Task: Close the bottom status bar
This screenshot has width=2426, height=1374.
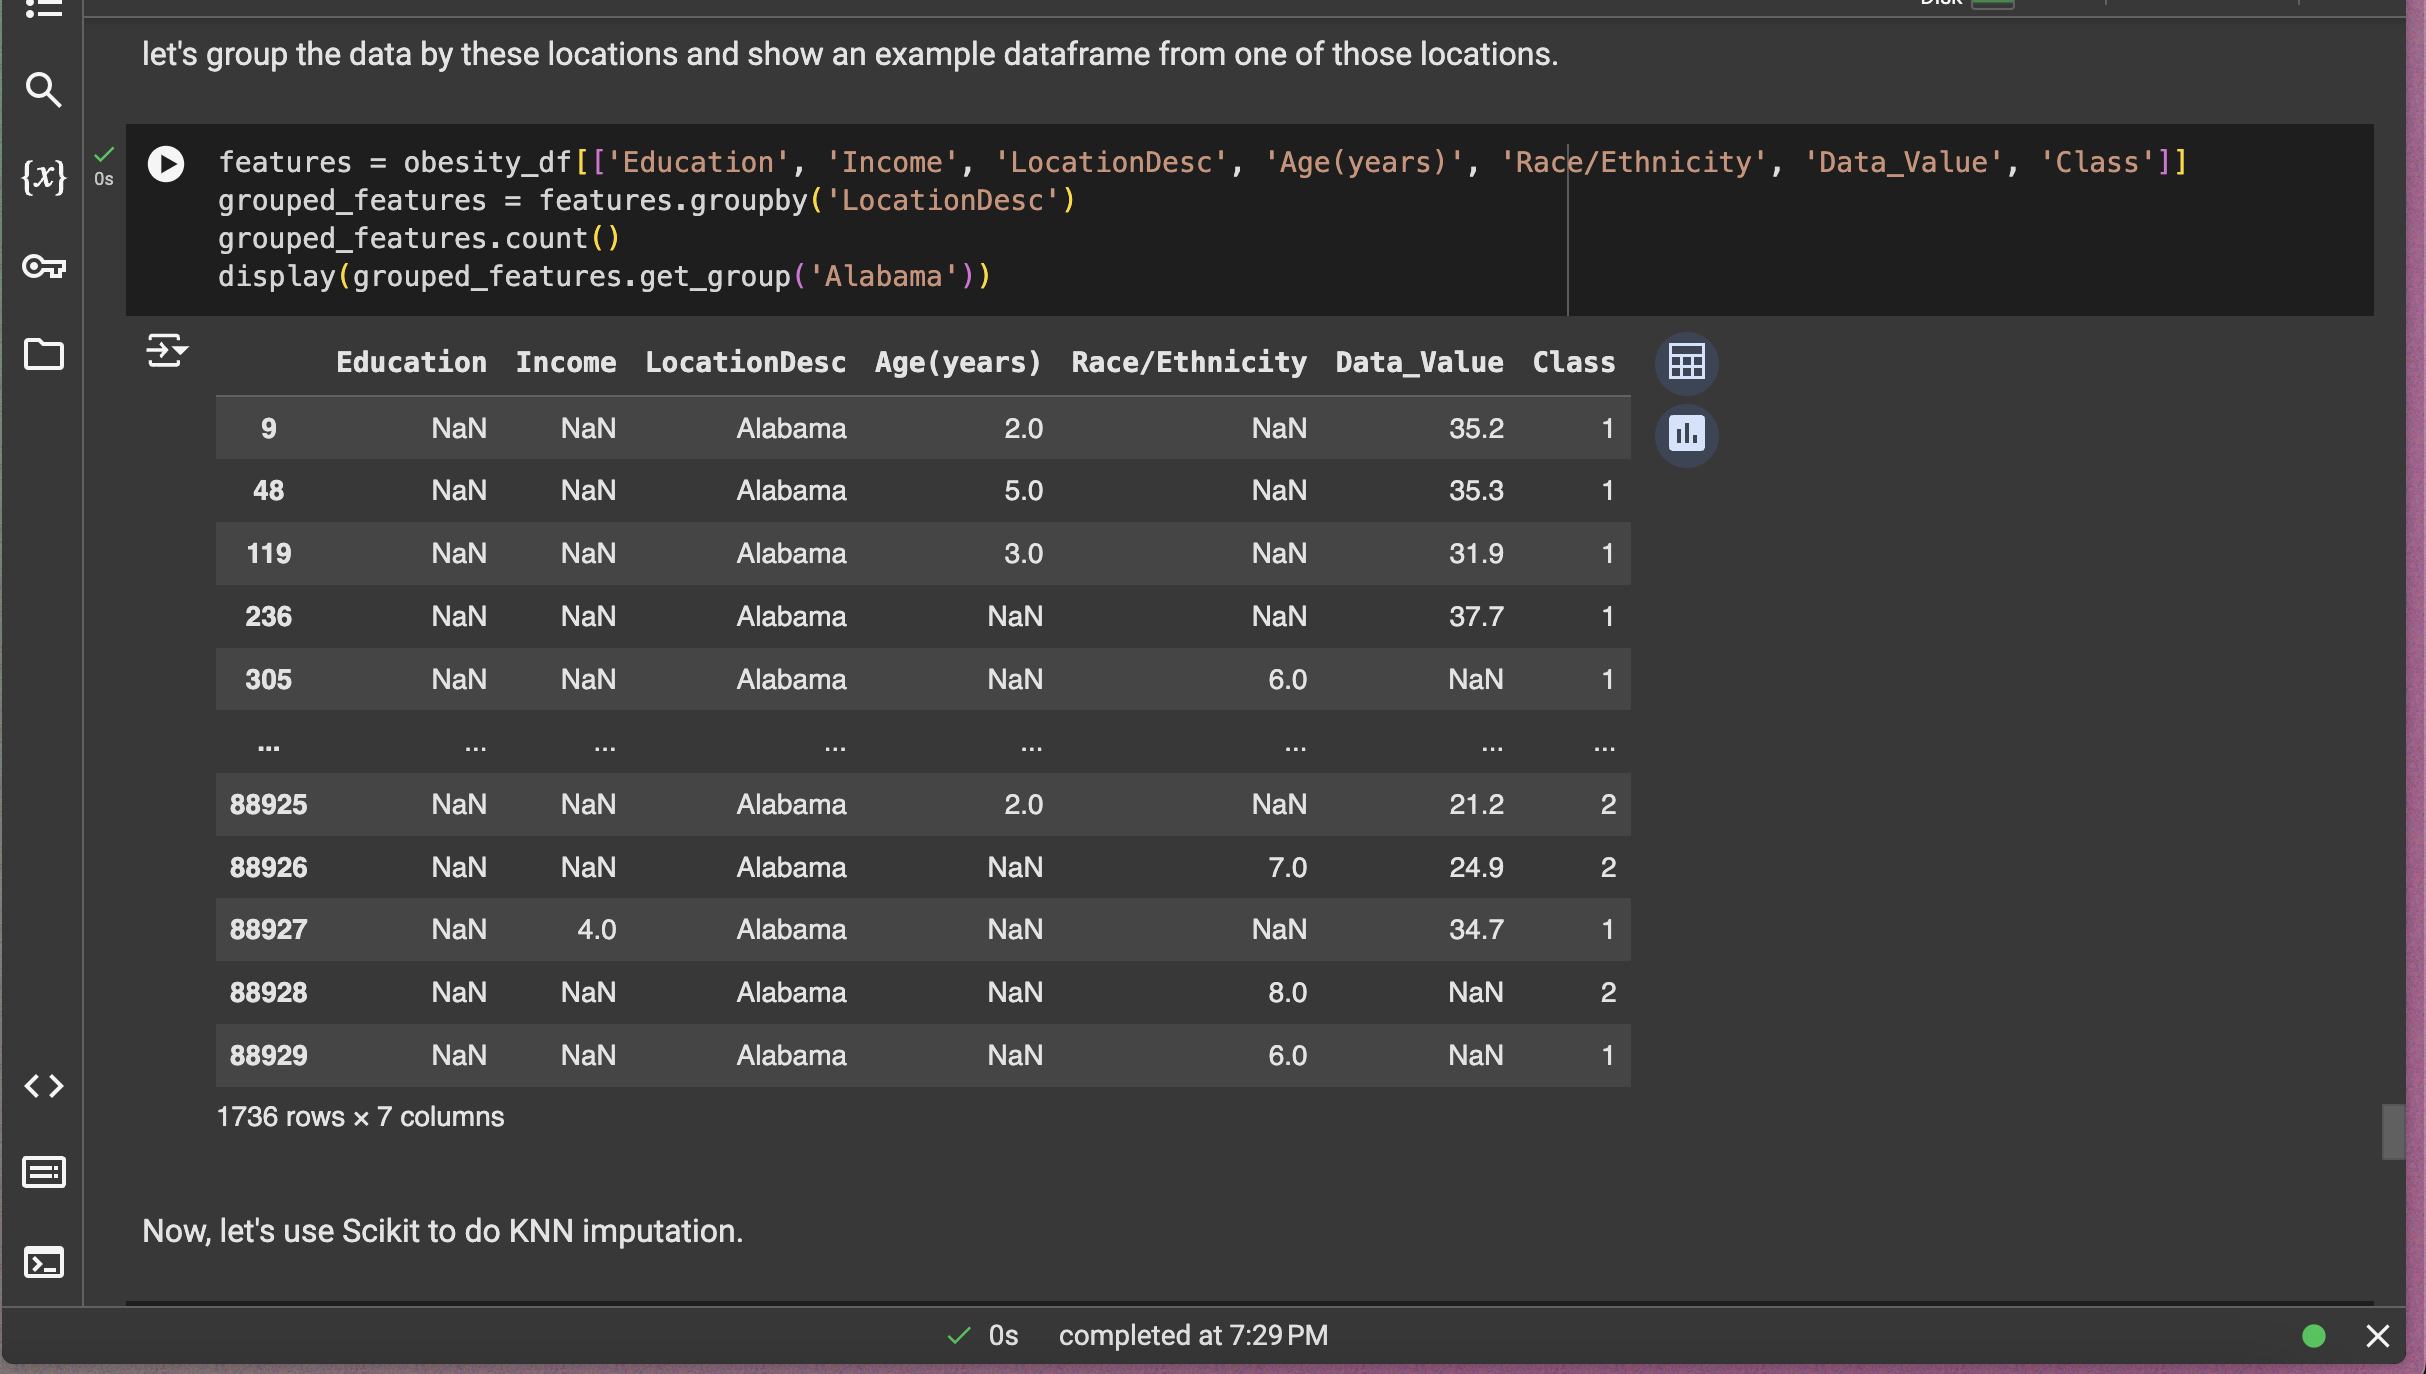Action: coord(2378,1336)
